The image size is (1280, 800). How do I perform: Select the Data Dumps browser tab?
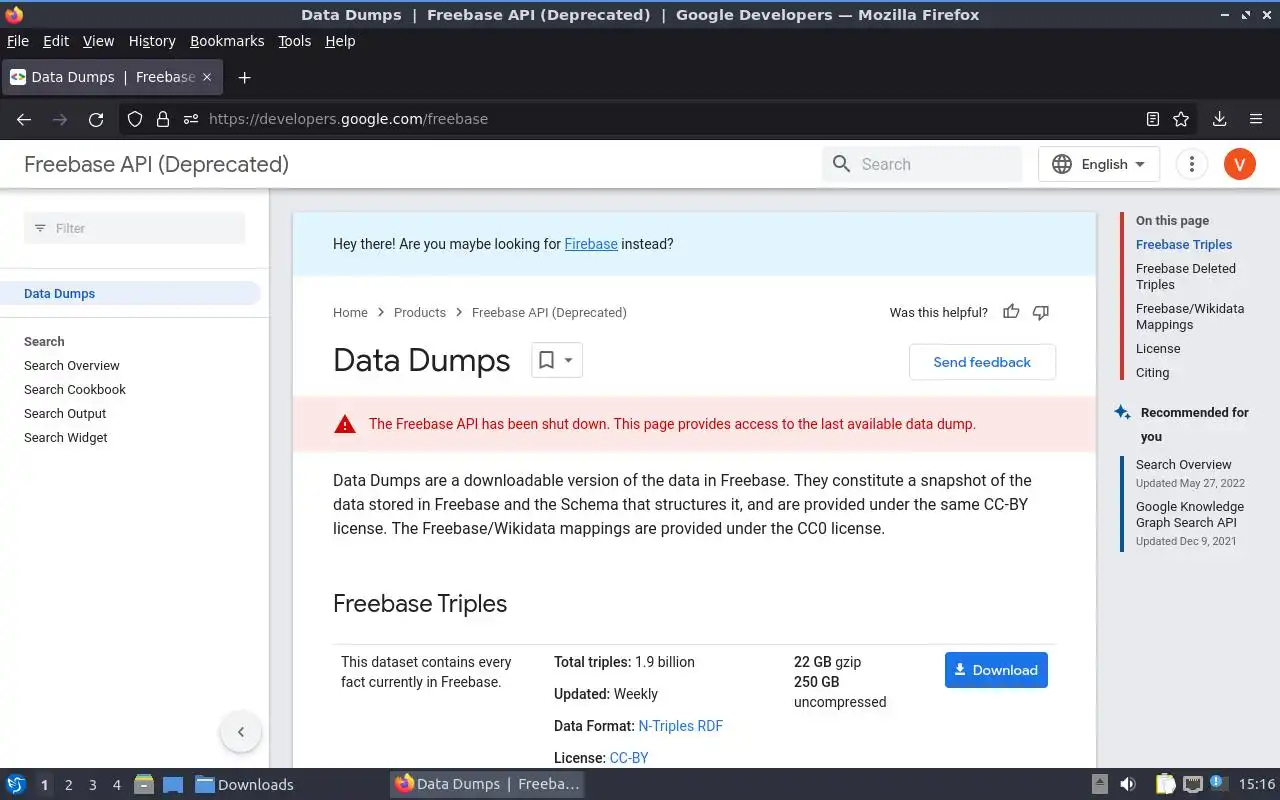pyautogui.click(x=112, y=77)
